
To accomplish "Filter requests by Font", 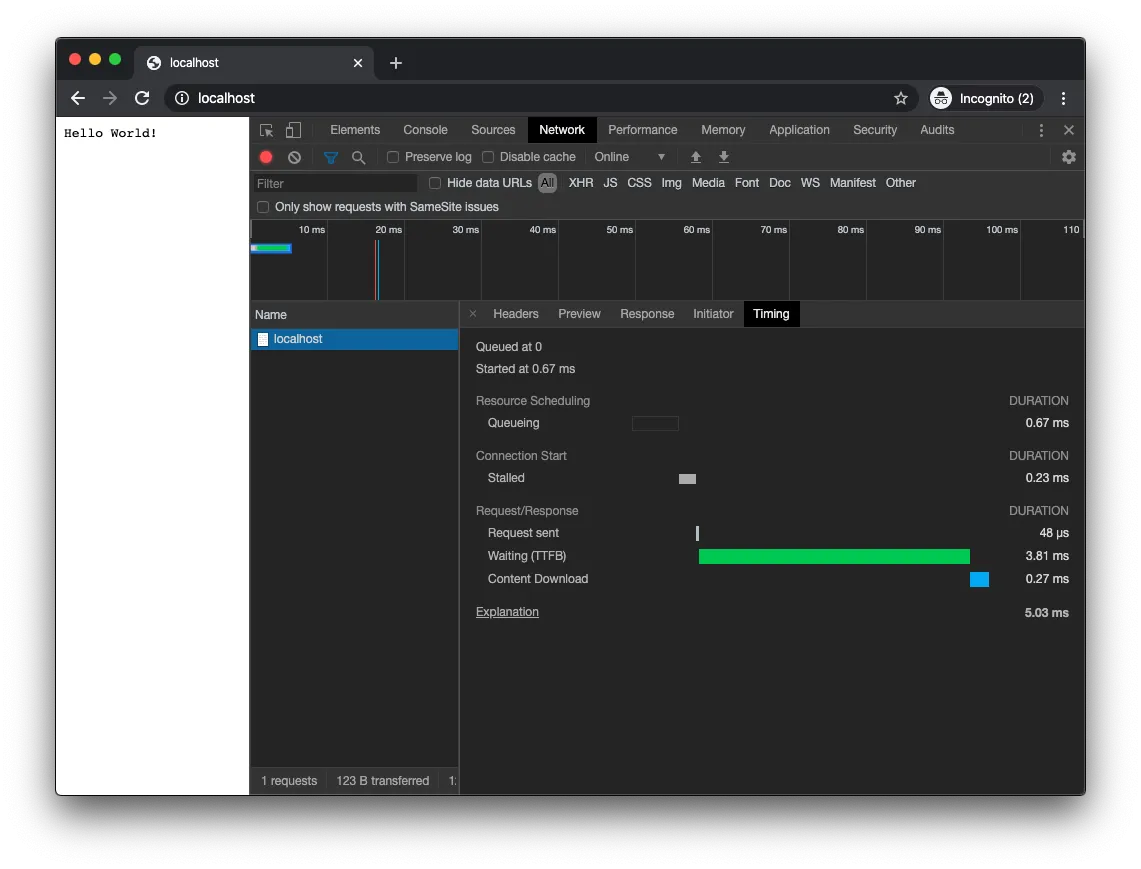I will 747,183.
